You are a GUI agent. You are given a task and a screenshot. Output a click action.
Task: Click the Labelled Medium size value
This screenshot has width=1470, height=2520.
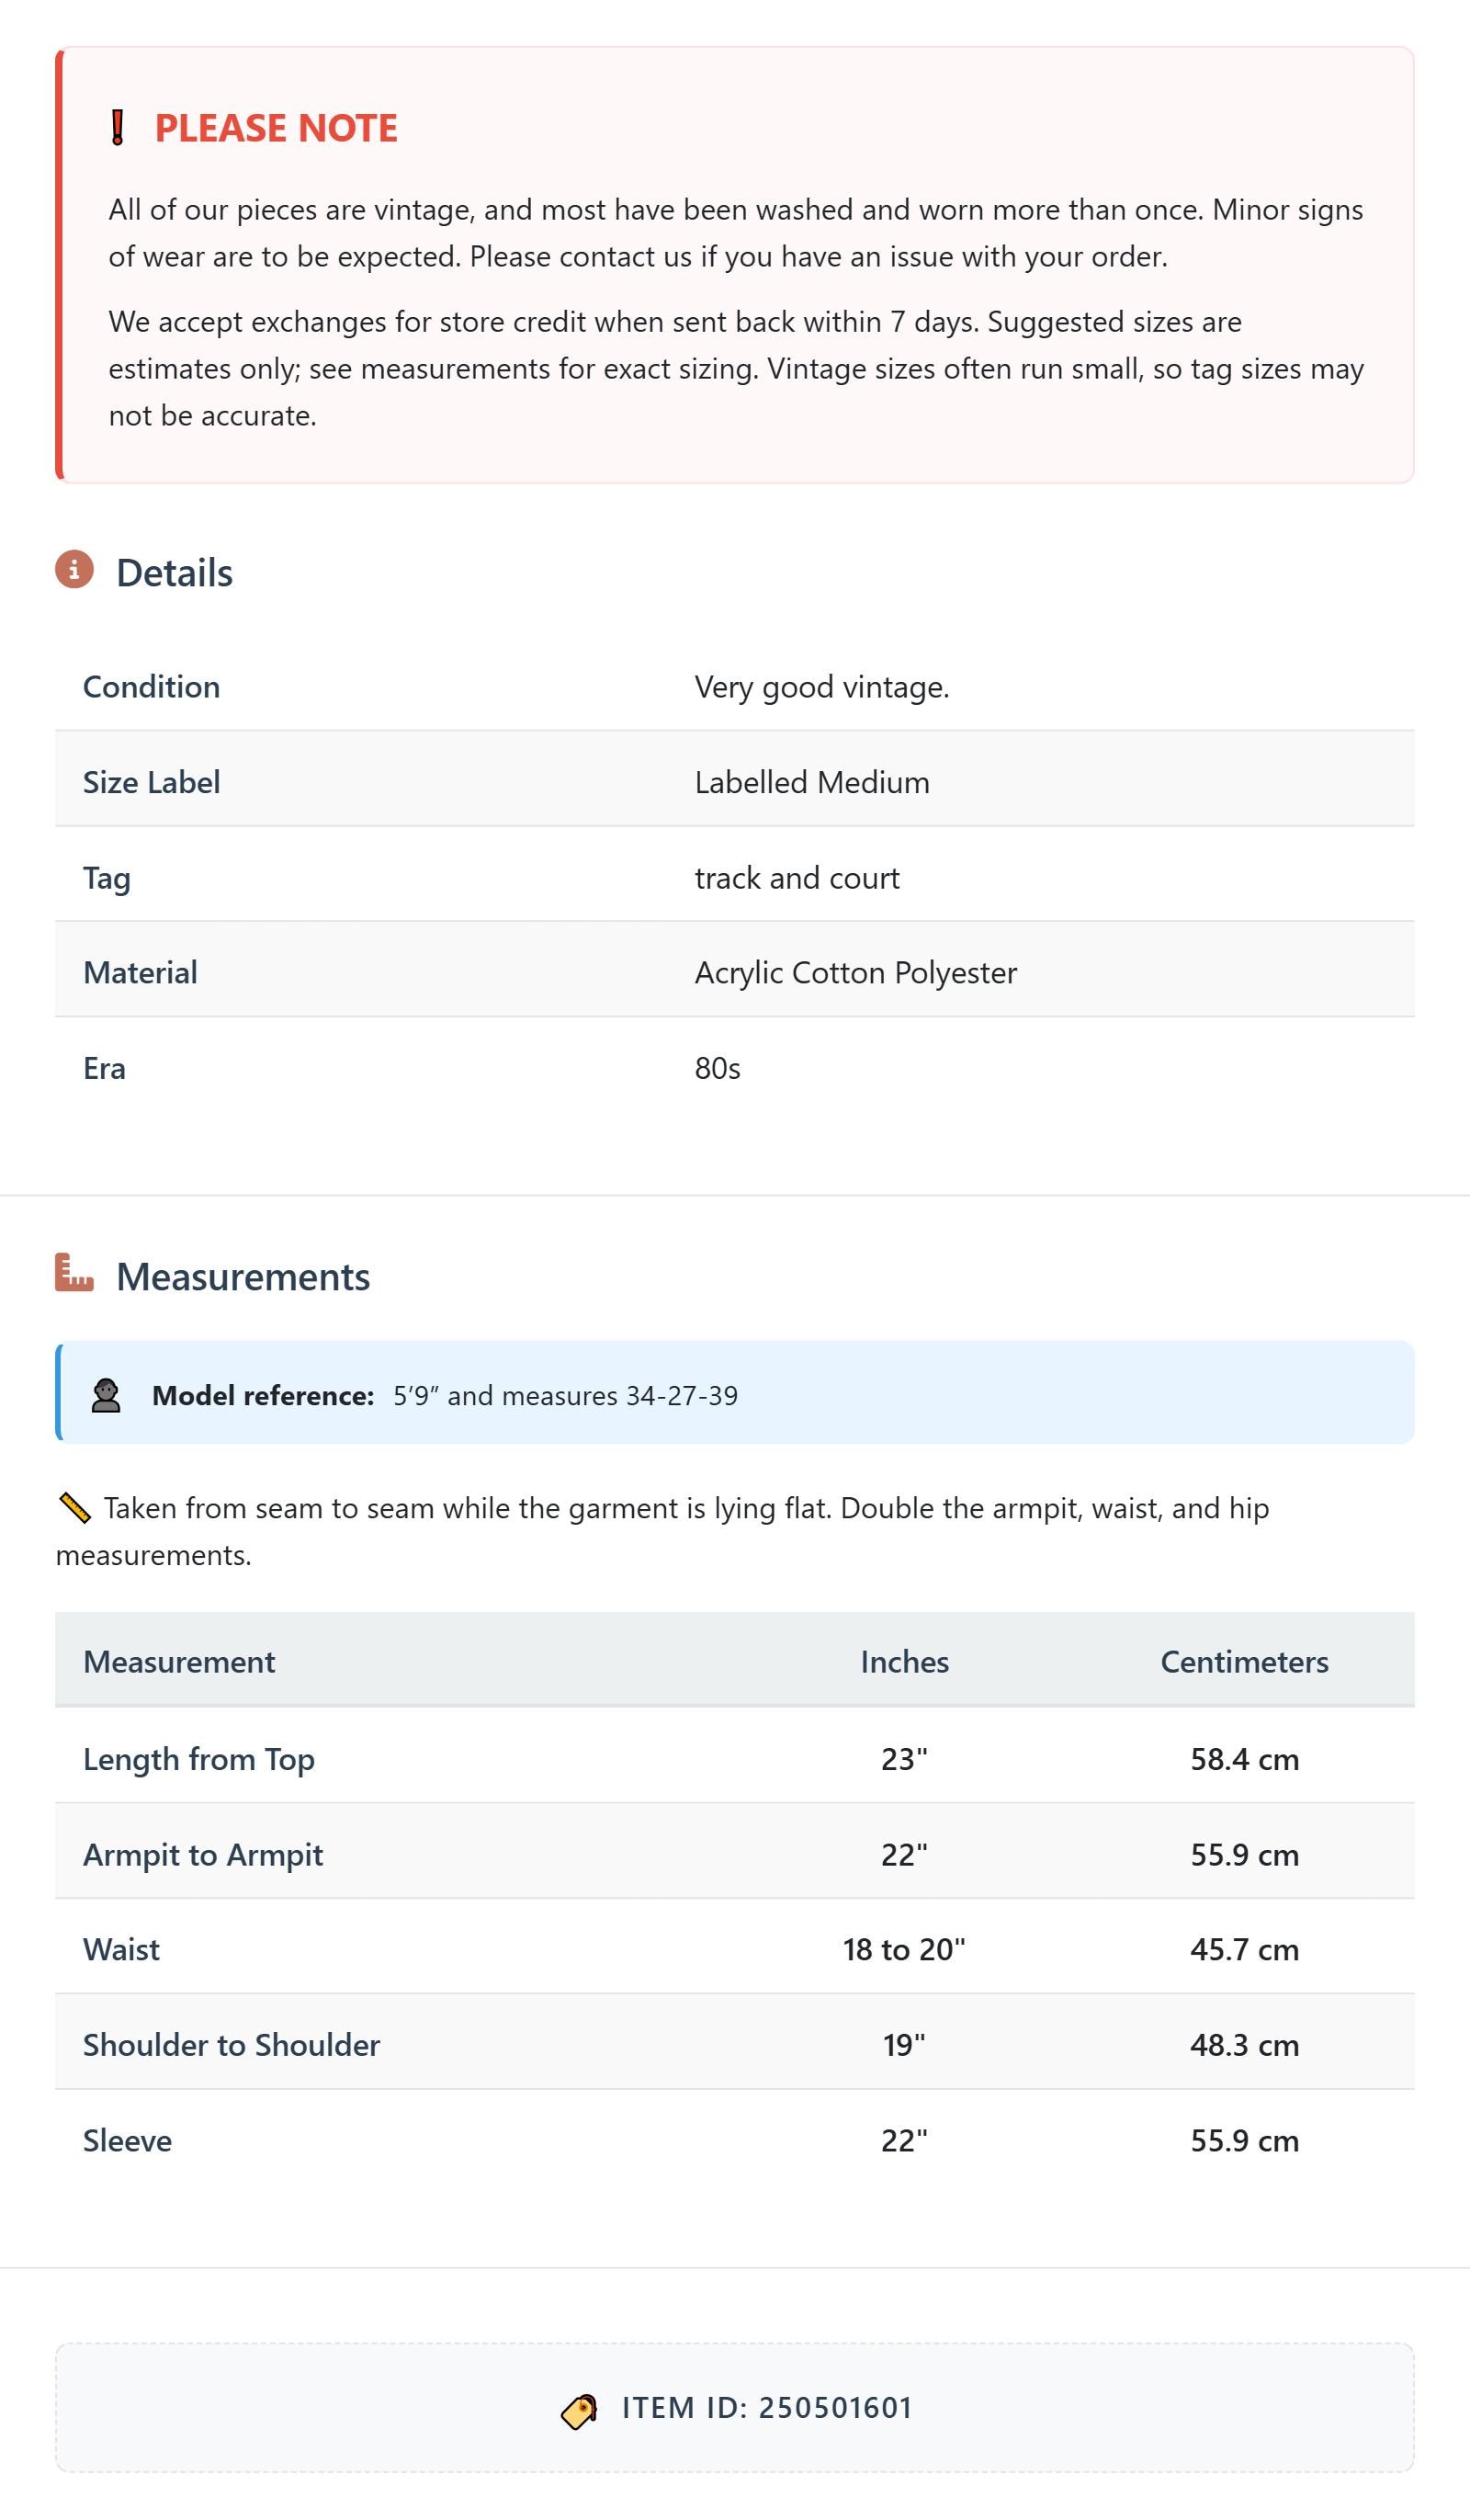(x=812, y=782)
